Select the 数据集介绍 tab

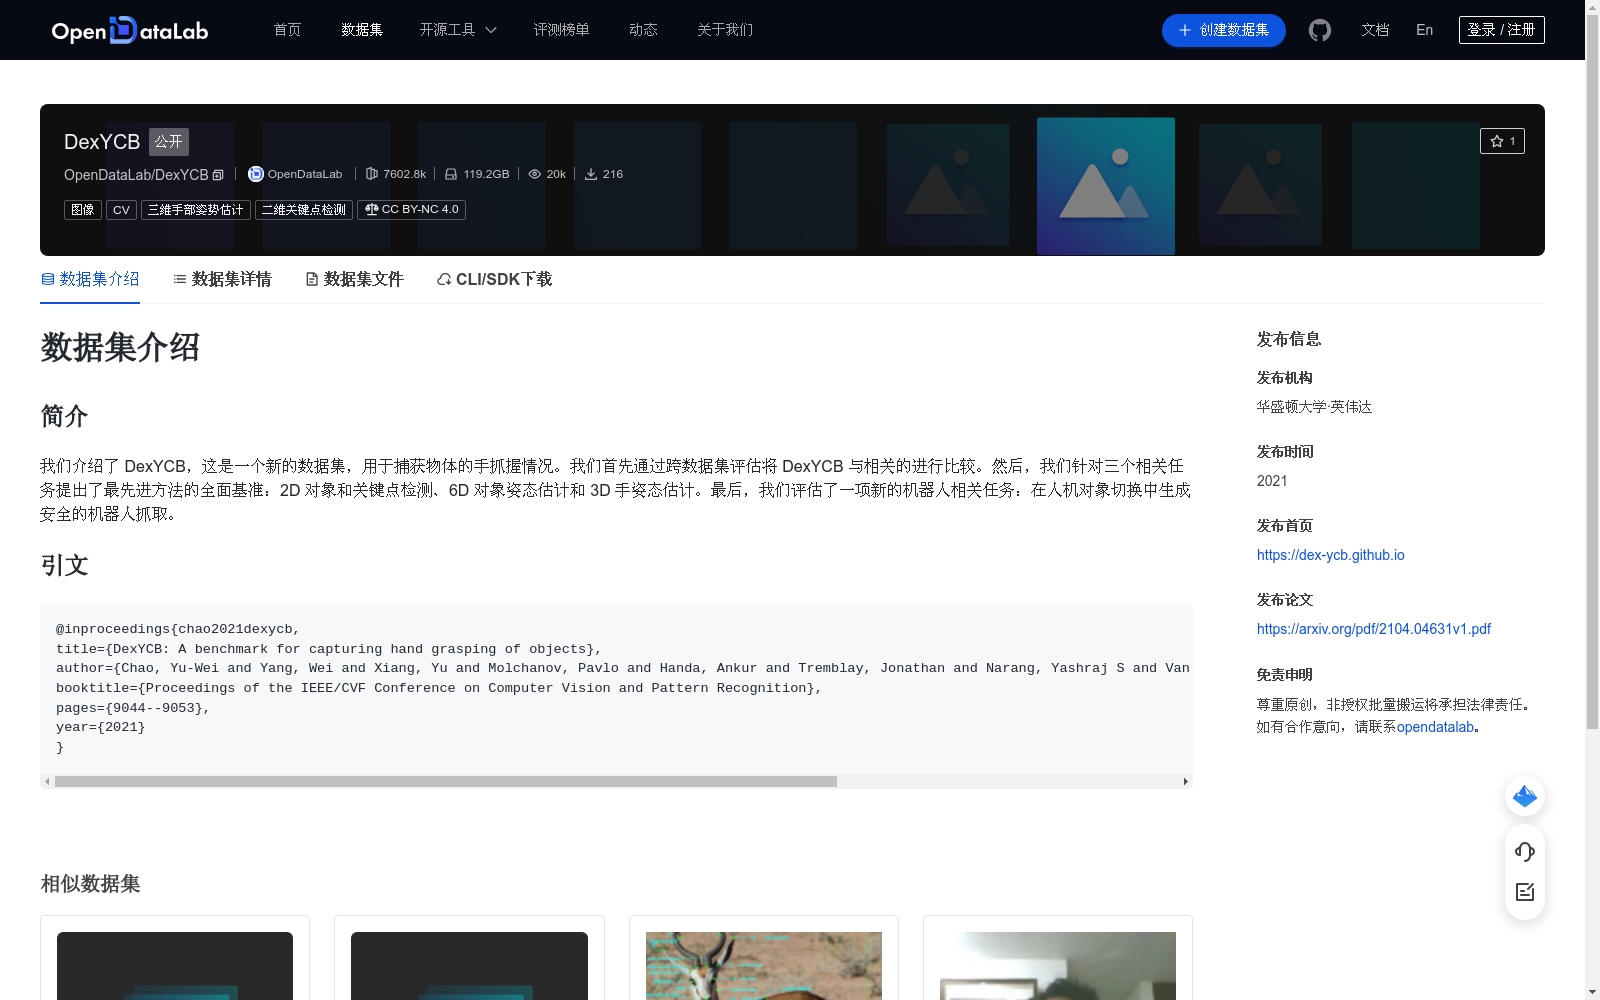tap(90, 279)
